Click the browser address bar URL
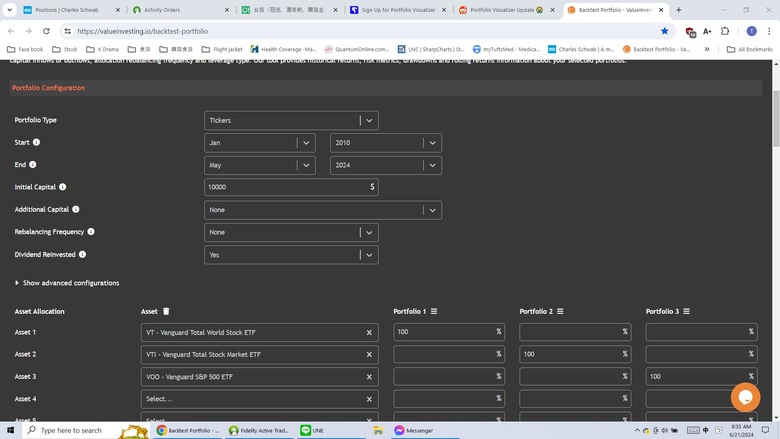 pyautogui.click(x=143, y=31)
